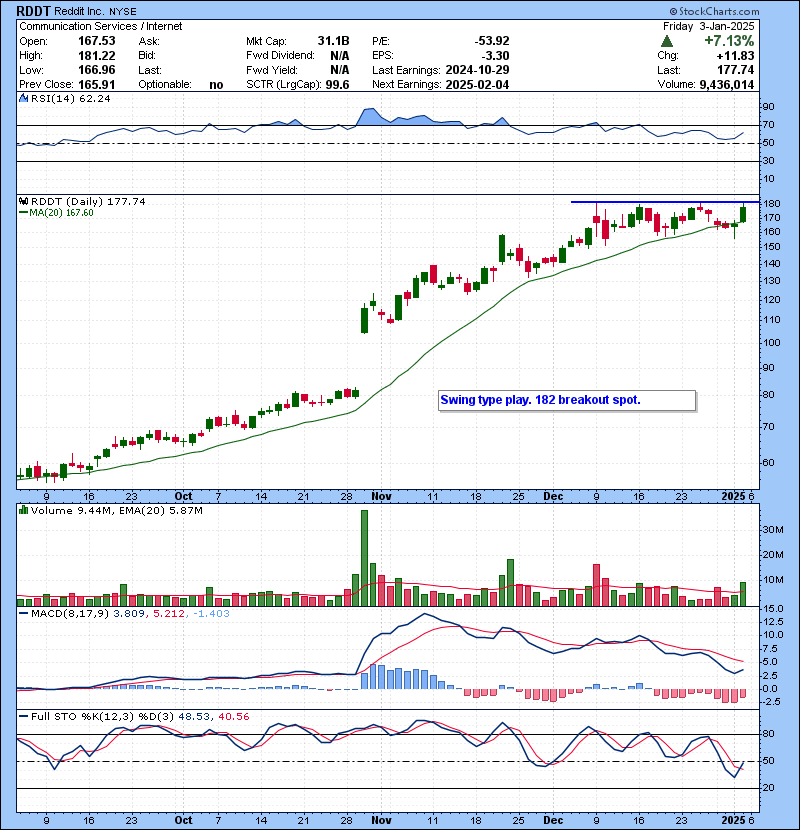The height and width of the screenshot is (830, 800).
Task: Click the 20M volume axis label
Action: click(x=773, y=555)
